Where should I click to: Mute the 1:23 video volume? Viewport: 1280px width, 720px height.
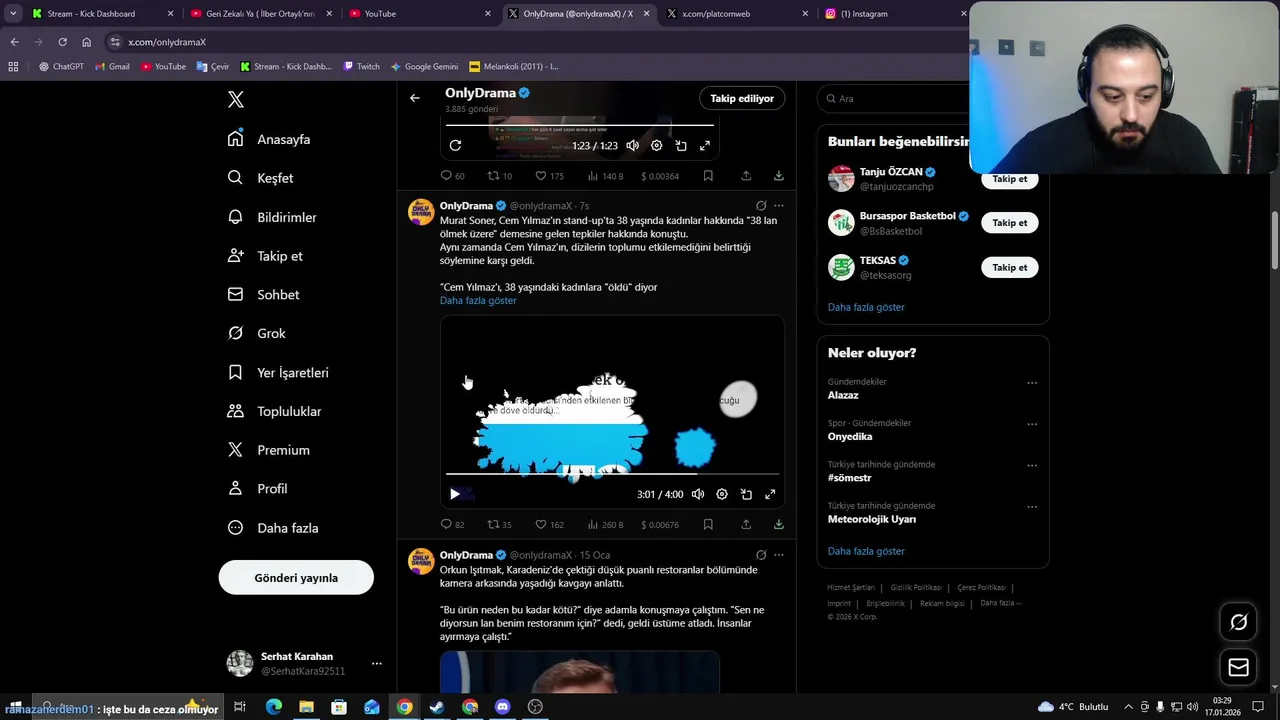click(x=632, y=146)
